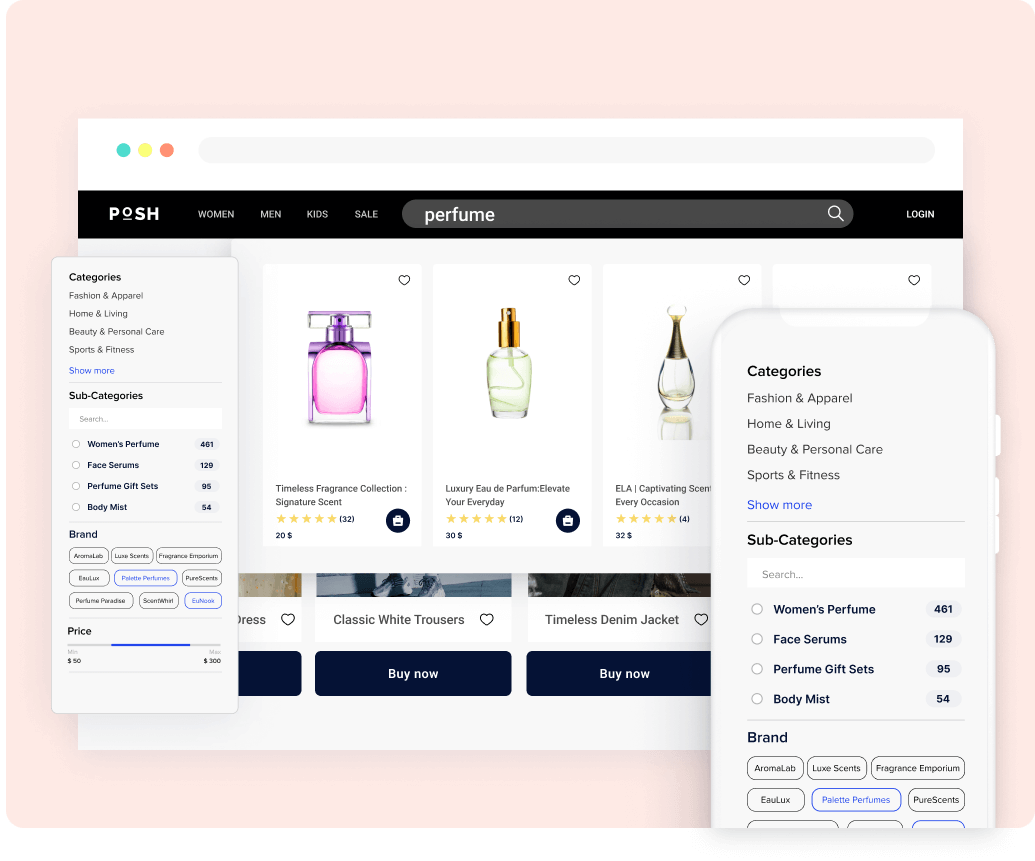
Task: Favorite the Timeless Fragrance Collection perfume
Action: point(404,280)
